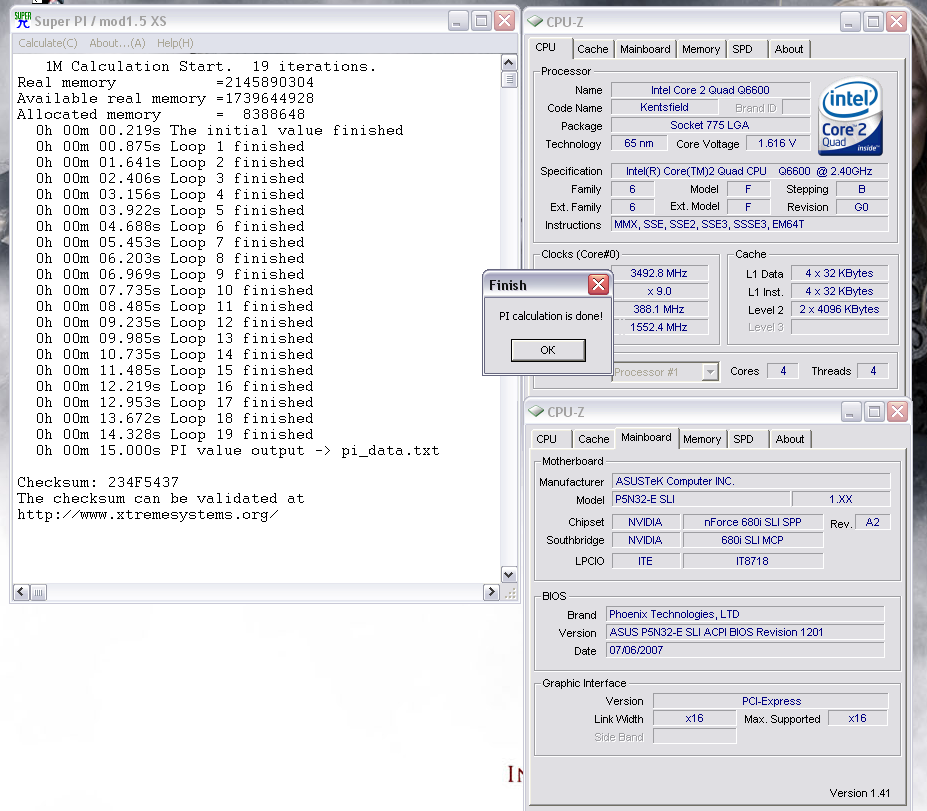
Task: Click the P5N32-E SLI model field
Action: 701,499
